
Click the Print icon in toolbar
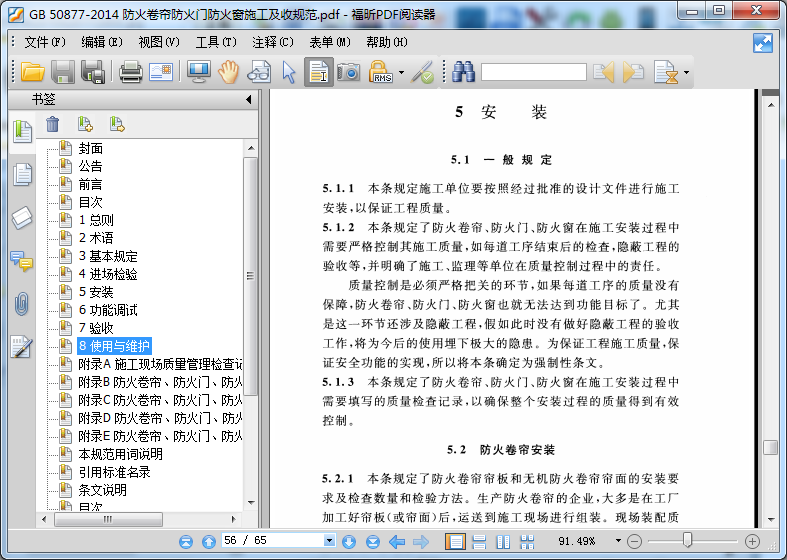pos(131,72)
